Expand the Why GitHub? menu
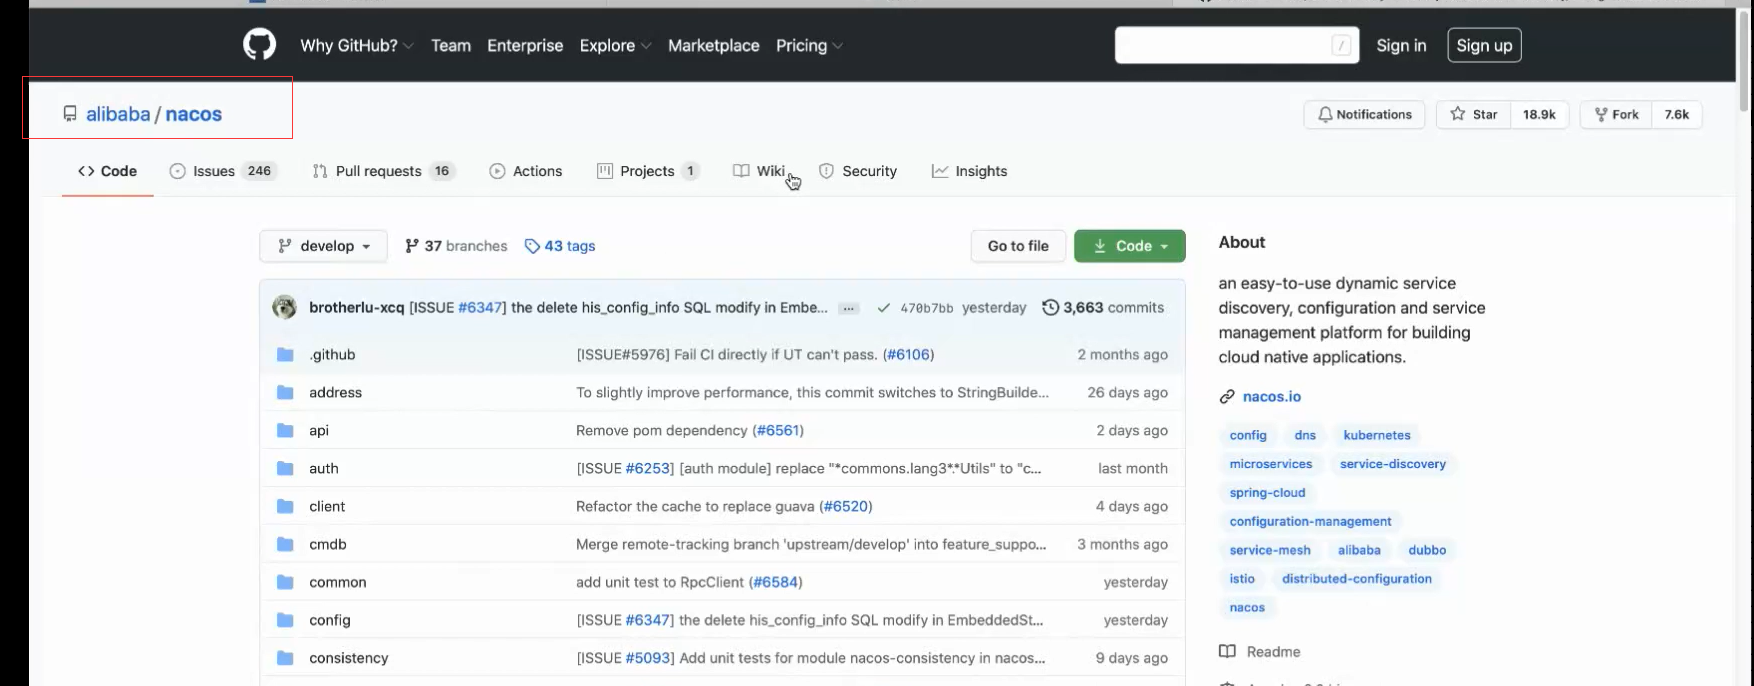Viewport: 1754px width, 686px height. coord(357,45)
